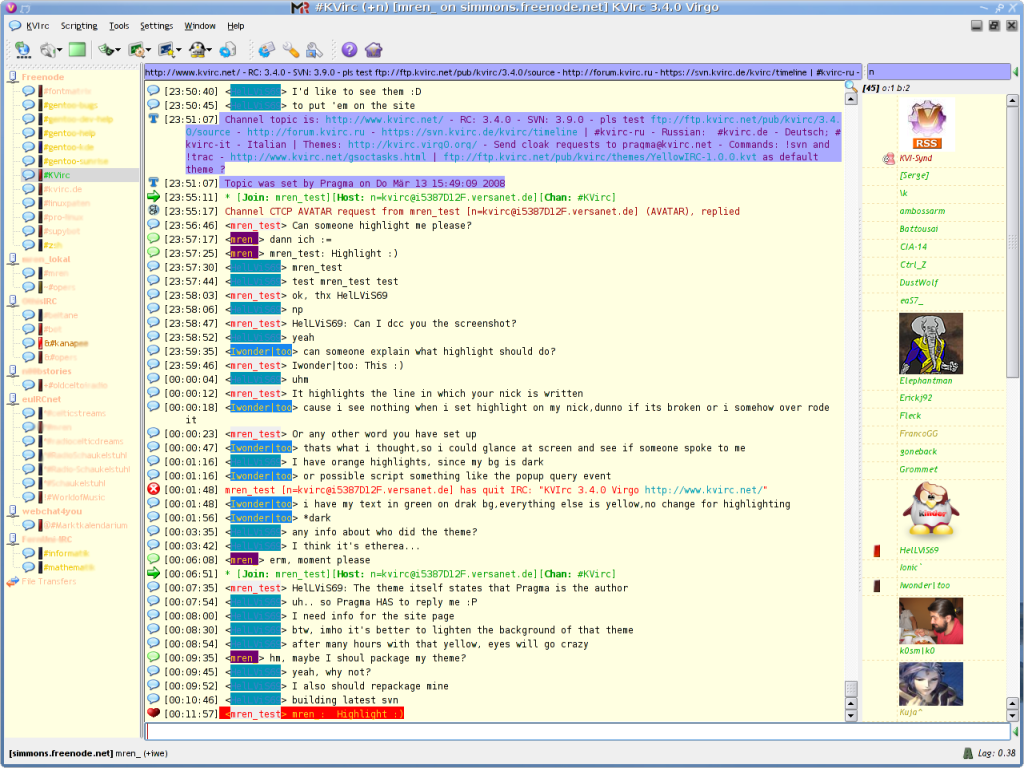The height and width of the screenshot is (768, 1024).
Task: Click the Freenode server icon in tree
Action: [12, 77]
